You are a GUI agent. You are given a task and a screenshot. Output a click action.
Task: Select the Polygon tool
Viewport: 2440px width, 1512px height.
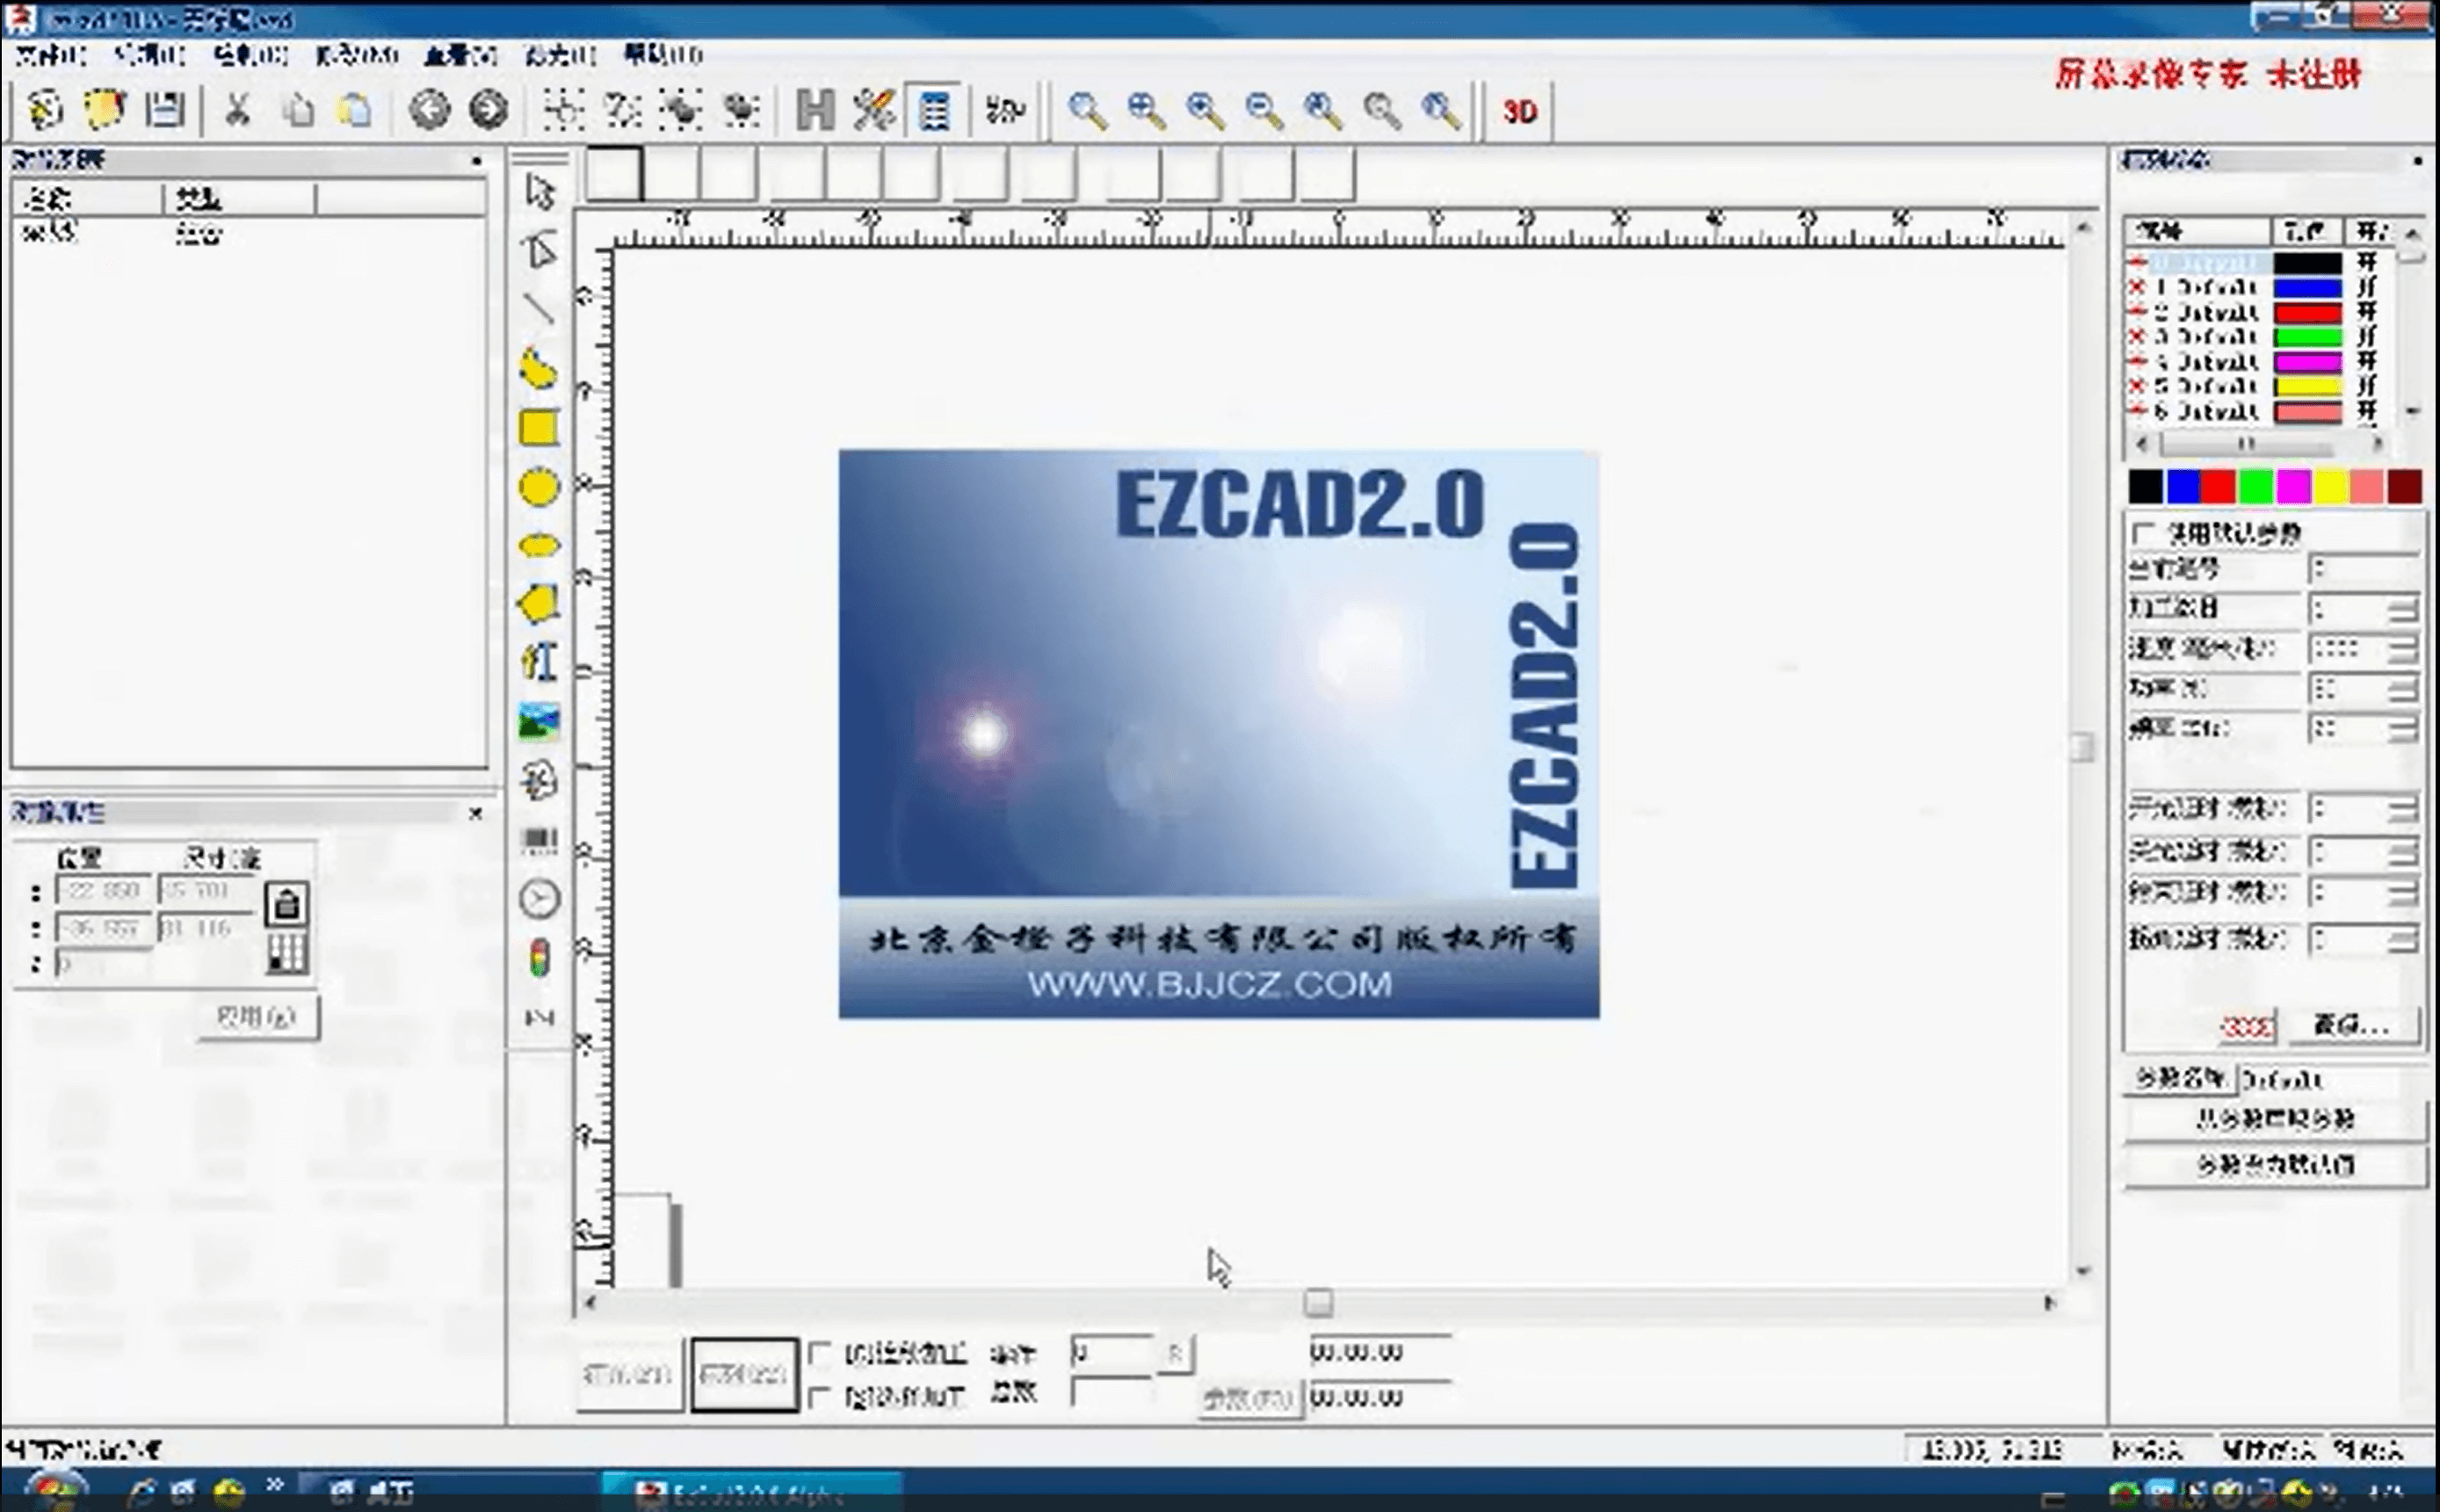pyautogui.click(x=540, y=604)
